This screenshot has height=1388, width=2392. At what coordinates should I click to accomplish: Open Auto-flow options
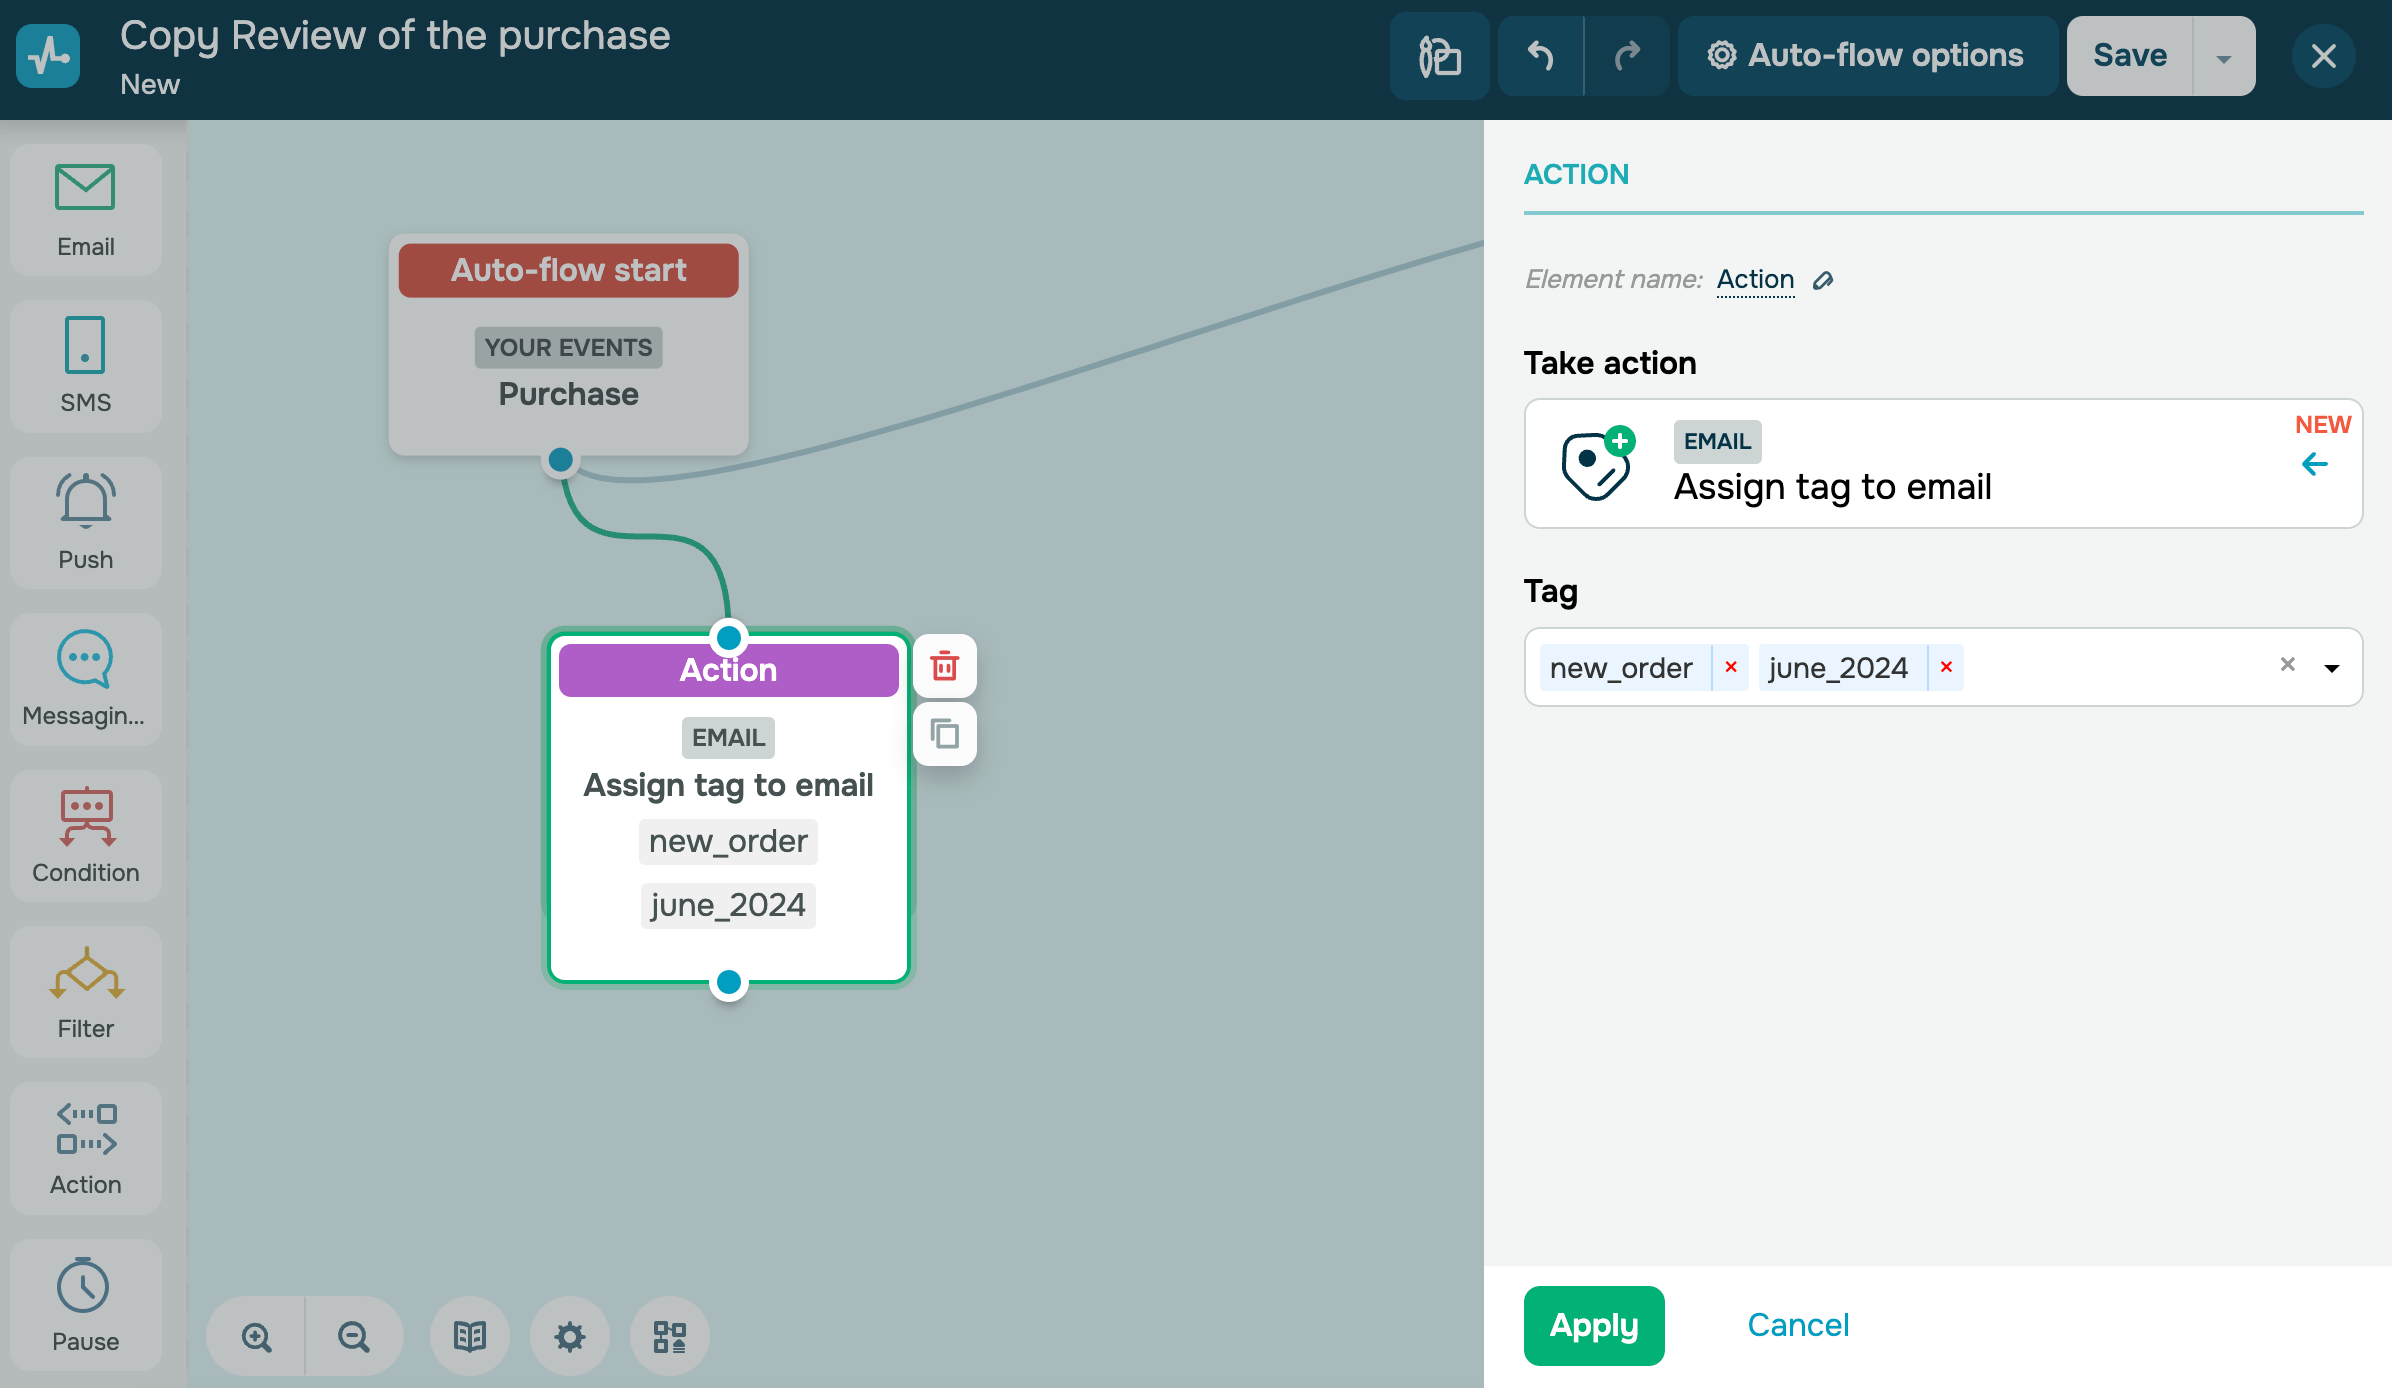tap(1866, 56)
